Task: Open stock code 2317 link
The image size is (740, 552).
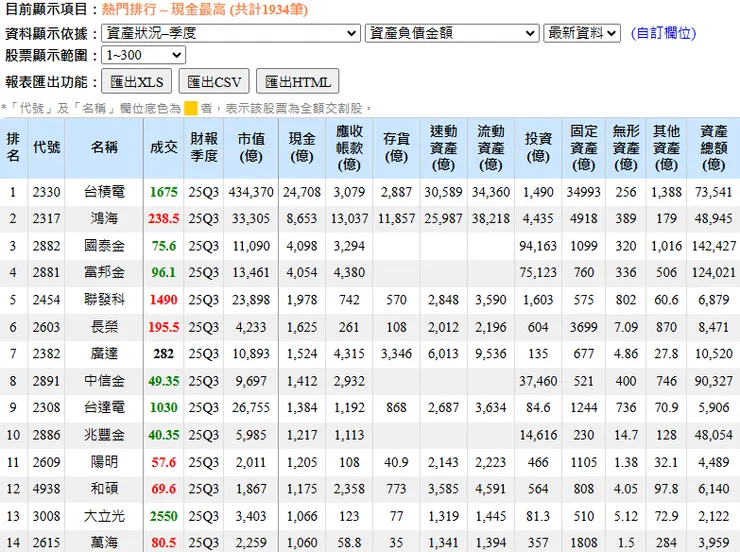Action: [46, 219]
